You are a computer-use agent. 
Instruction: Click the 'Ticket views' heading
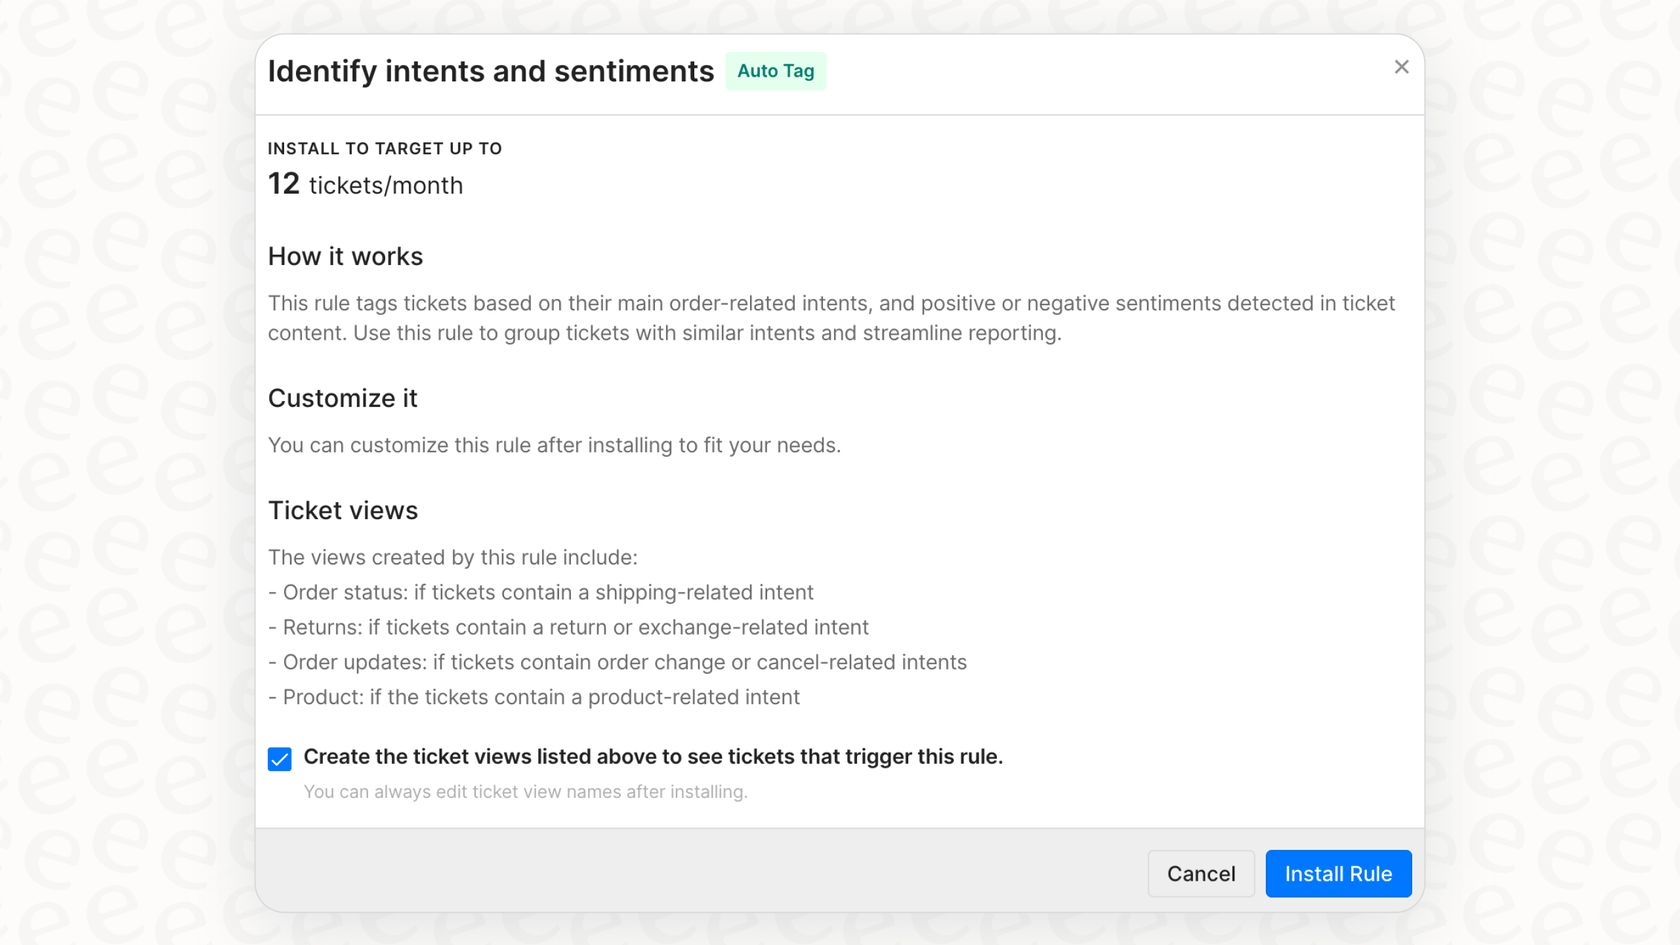(342, 511)
